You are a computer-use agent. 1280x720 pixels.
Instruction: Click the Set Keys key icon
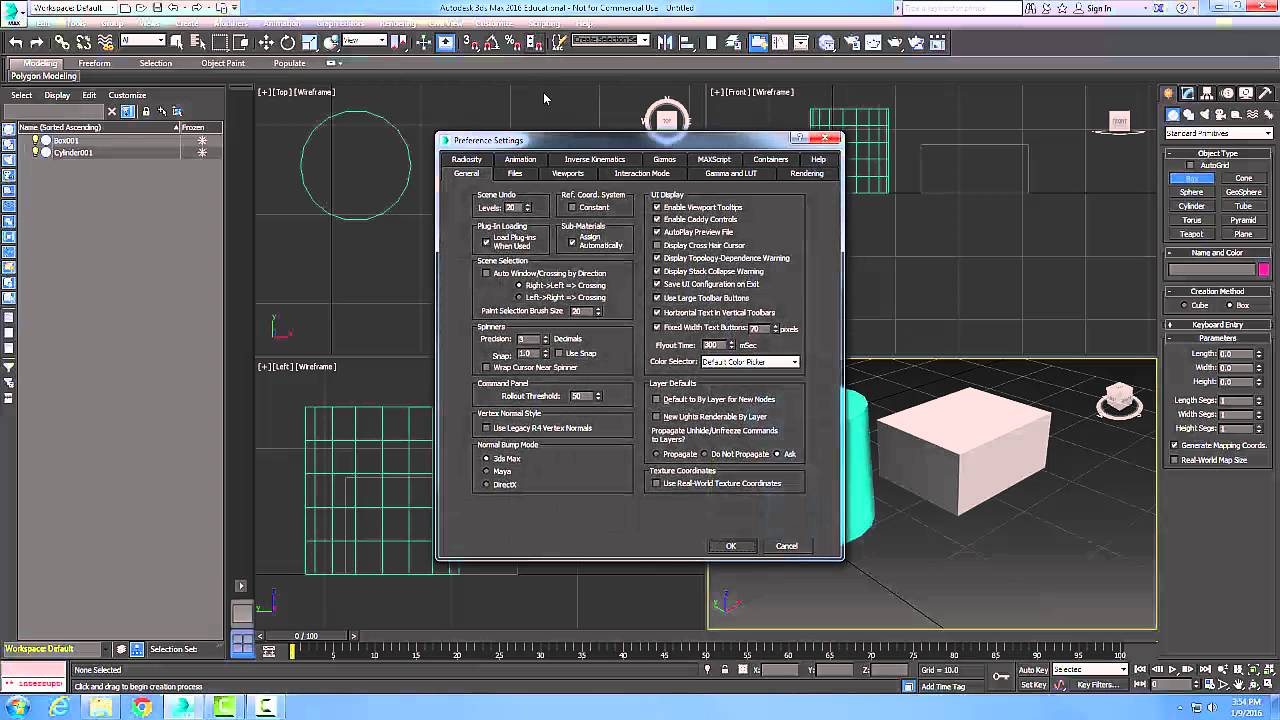[1001, 677]
